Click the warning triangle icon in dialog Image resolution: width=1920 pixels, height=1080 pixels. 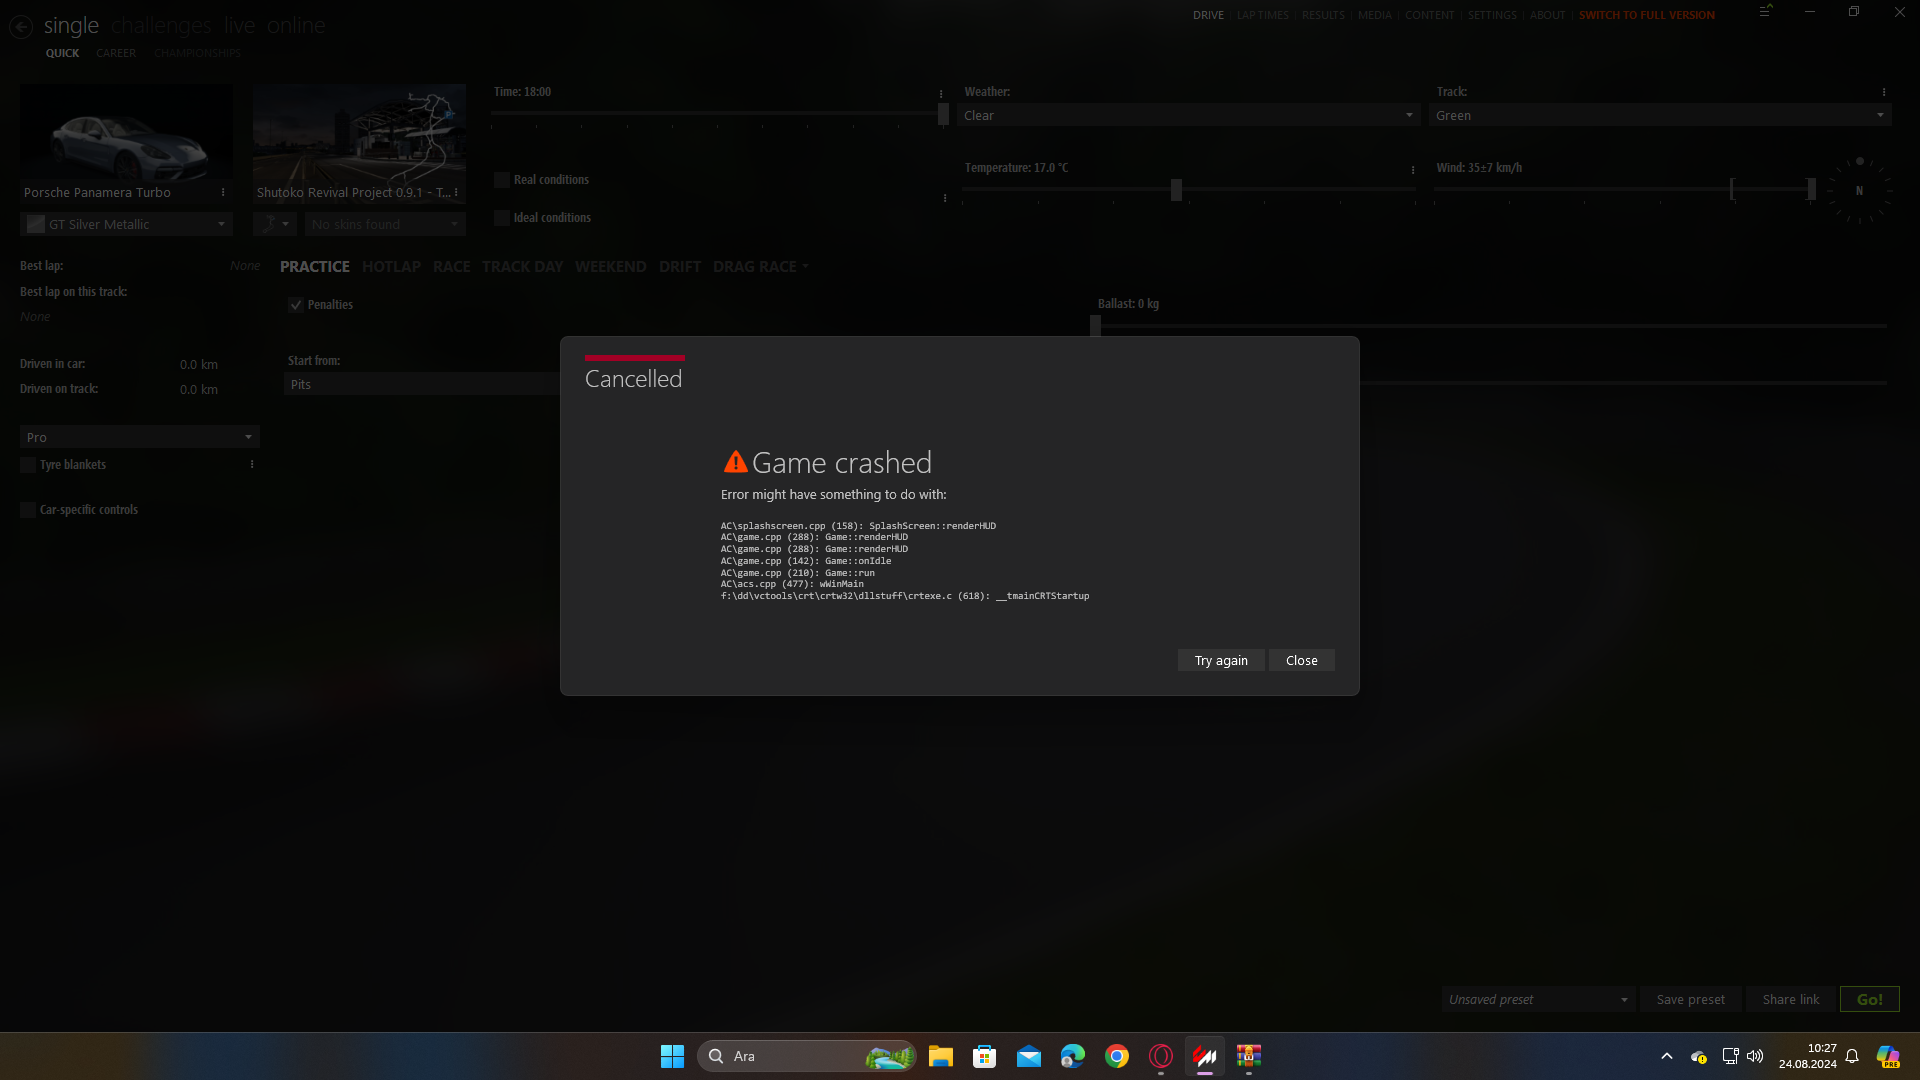coord(735,462)
